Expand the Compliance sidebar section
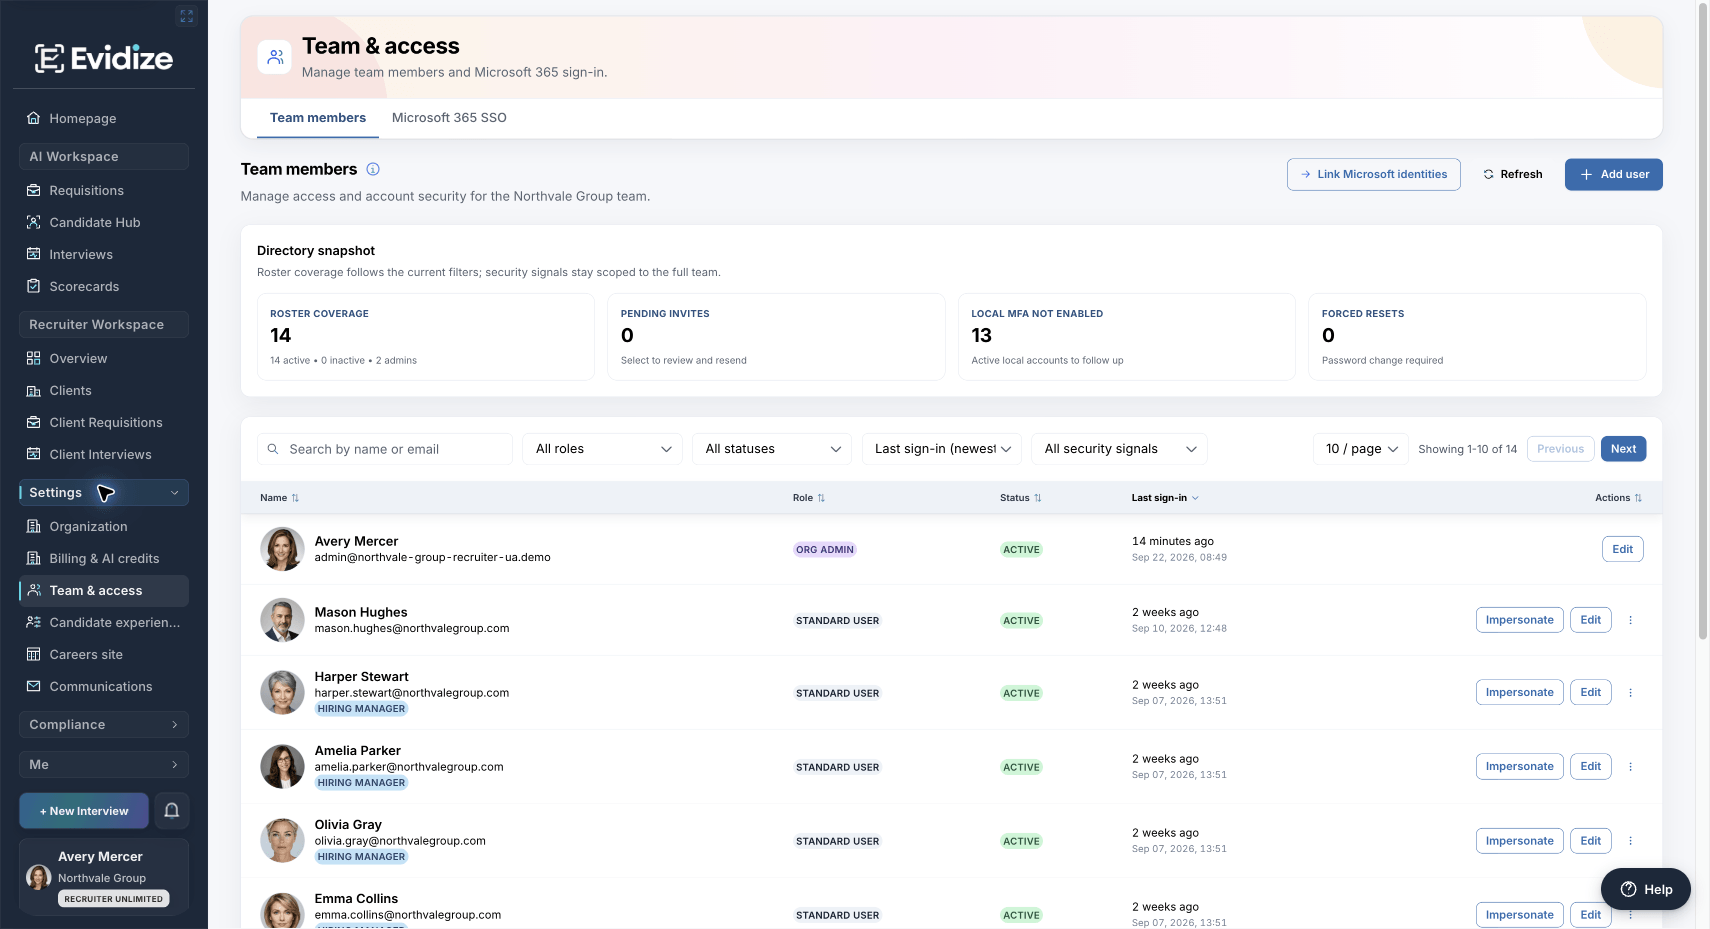Screen dimensions: 1710x929 [104, 725]
